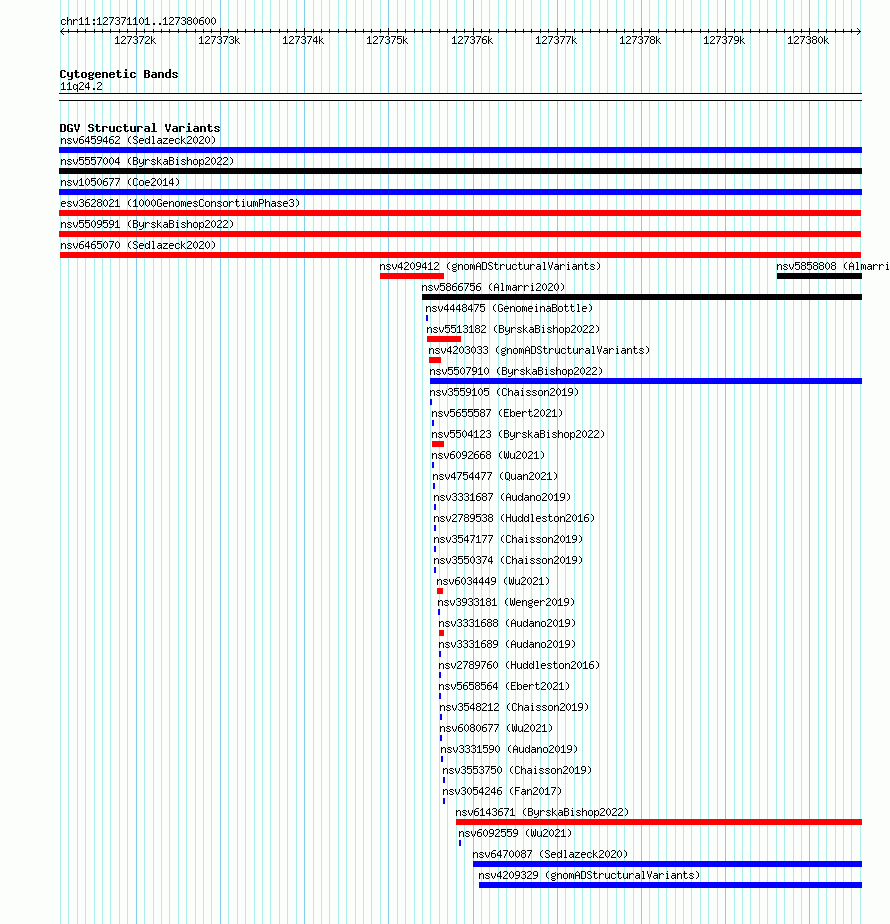Select nsv3548212 (Chaisson2019) label
Image resolution: width=890 pixels, height=924 pixels.
514,707
